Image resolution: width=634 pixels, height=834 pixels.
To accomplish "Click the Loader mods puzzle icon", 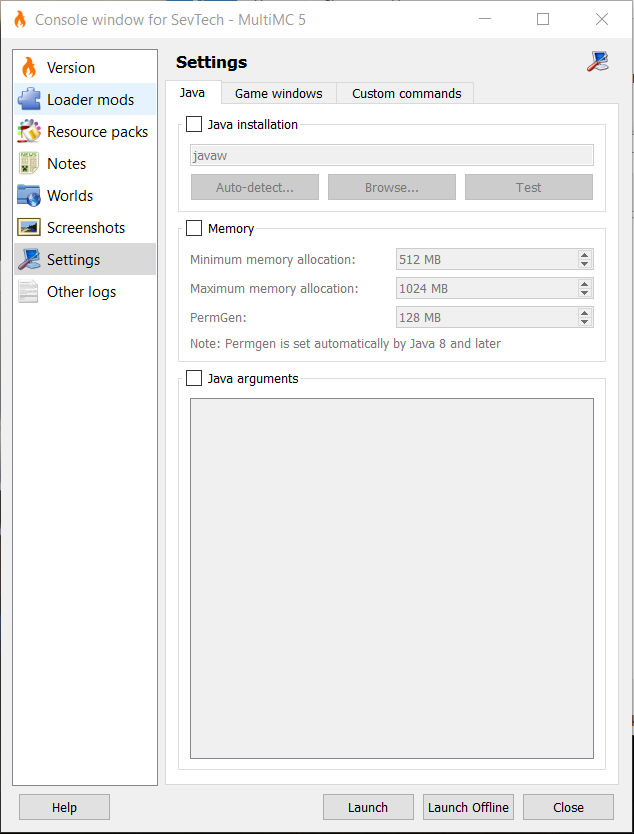I will tap(29, 99).
